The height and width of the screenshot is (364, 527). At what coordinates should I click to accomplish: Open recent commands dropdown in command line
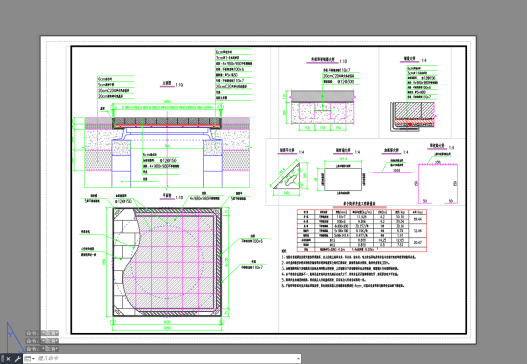[x=29, y=359]
